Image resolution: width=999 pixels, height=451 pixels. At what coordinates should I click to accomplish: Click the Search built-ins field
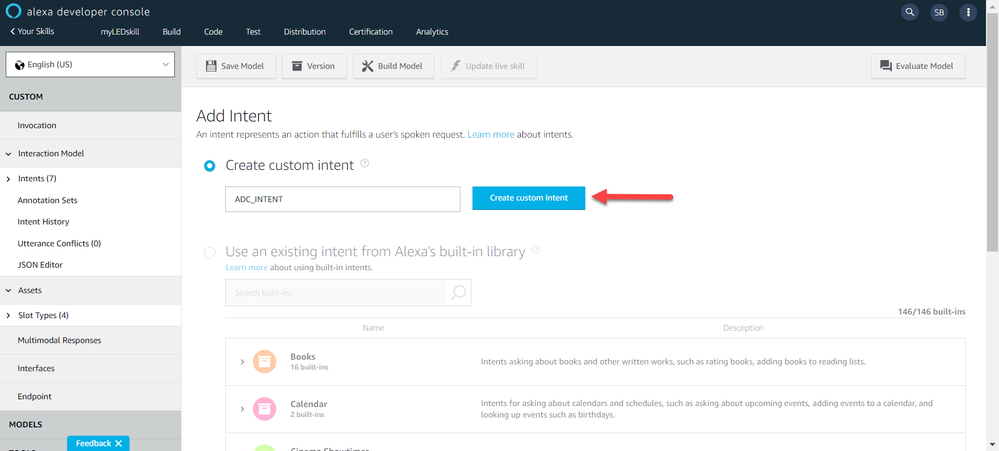[335, 293]
